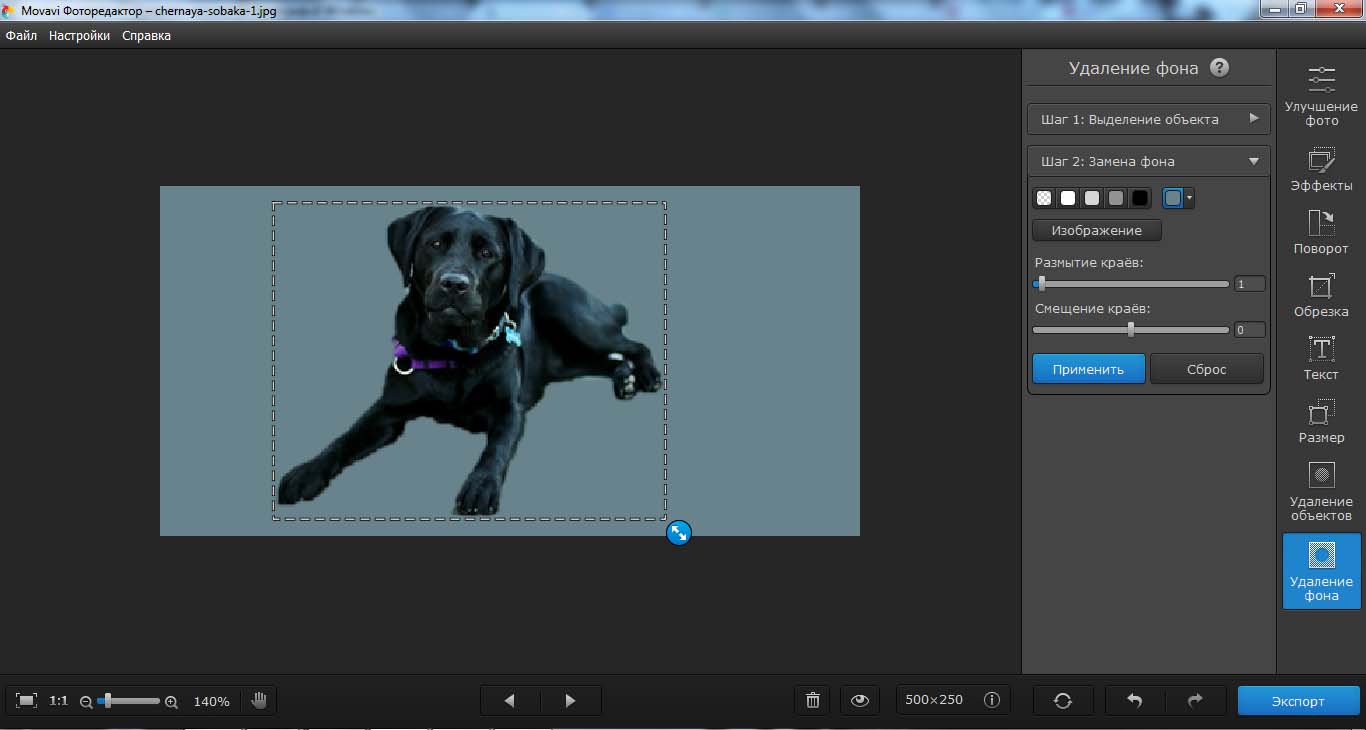Click the zoom level slider
1366x730 pixels.
click(128, 701)
